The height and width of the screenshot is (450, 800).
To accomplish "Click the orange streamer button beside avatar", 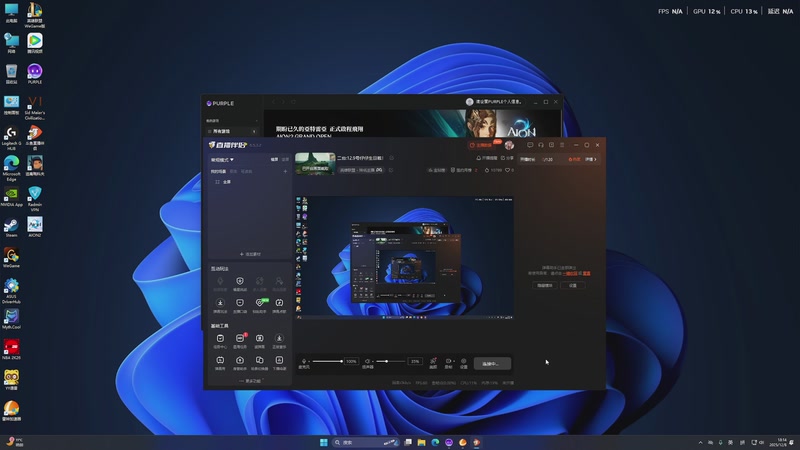I will pyautogui.click(x=482, y=145).
